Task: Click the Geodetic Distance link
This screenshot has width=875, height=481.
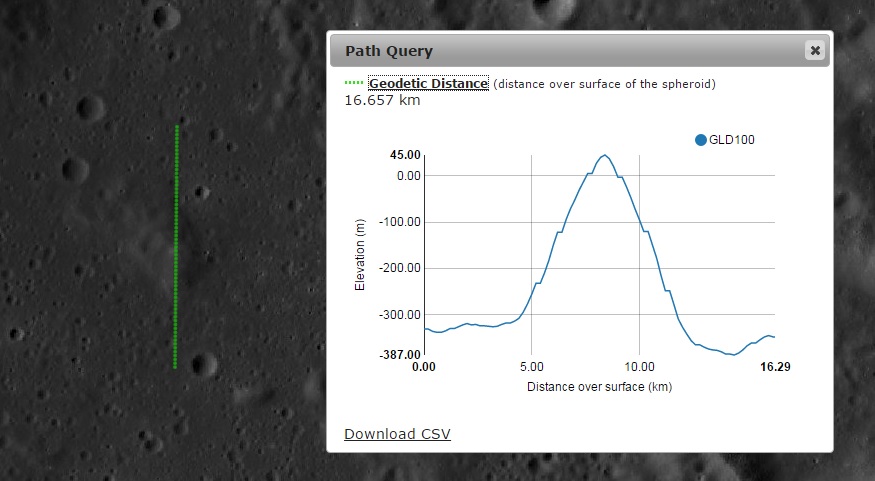Action: pos(428,84)
